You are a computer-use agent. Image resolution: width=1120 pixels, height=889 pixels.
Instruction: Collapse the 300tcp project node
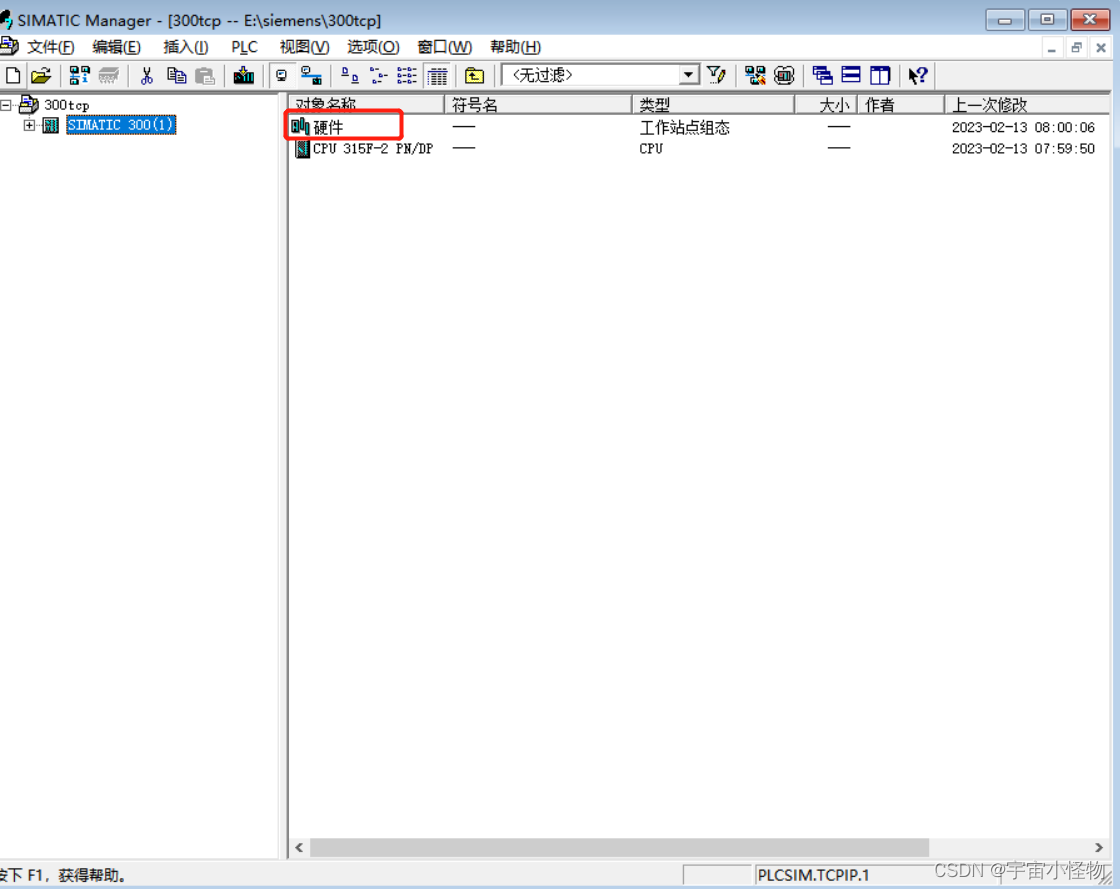6,105
